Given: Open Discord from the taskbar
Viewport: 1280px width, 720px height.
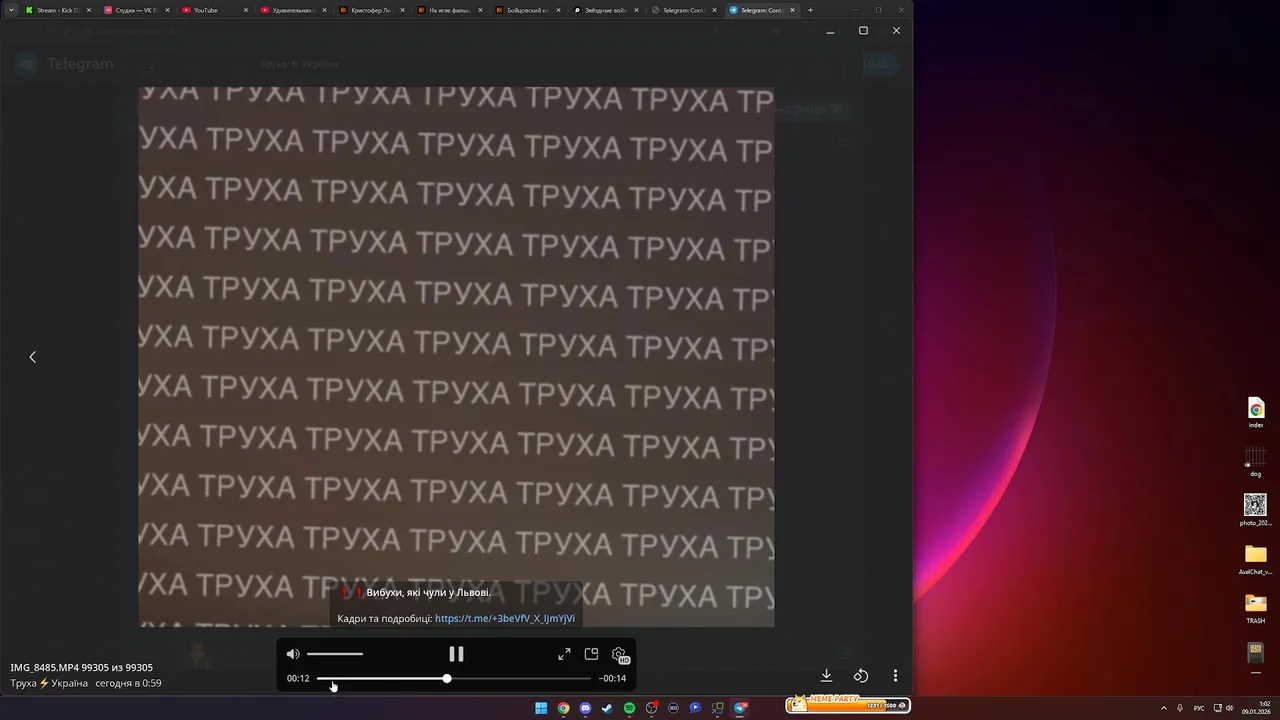Looking at the screenshot, I should tap(585, 708).
